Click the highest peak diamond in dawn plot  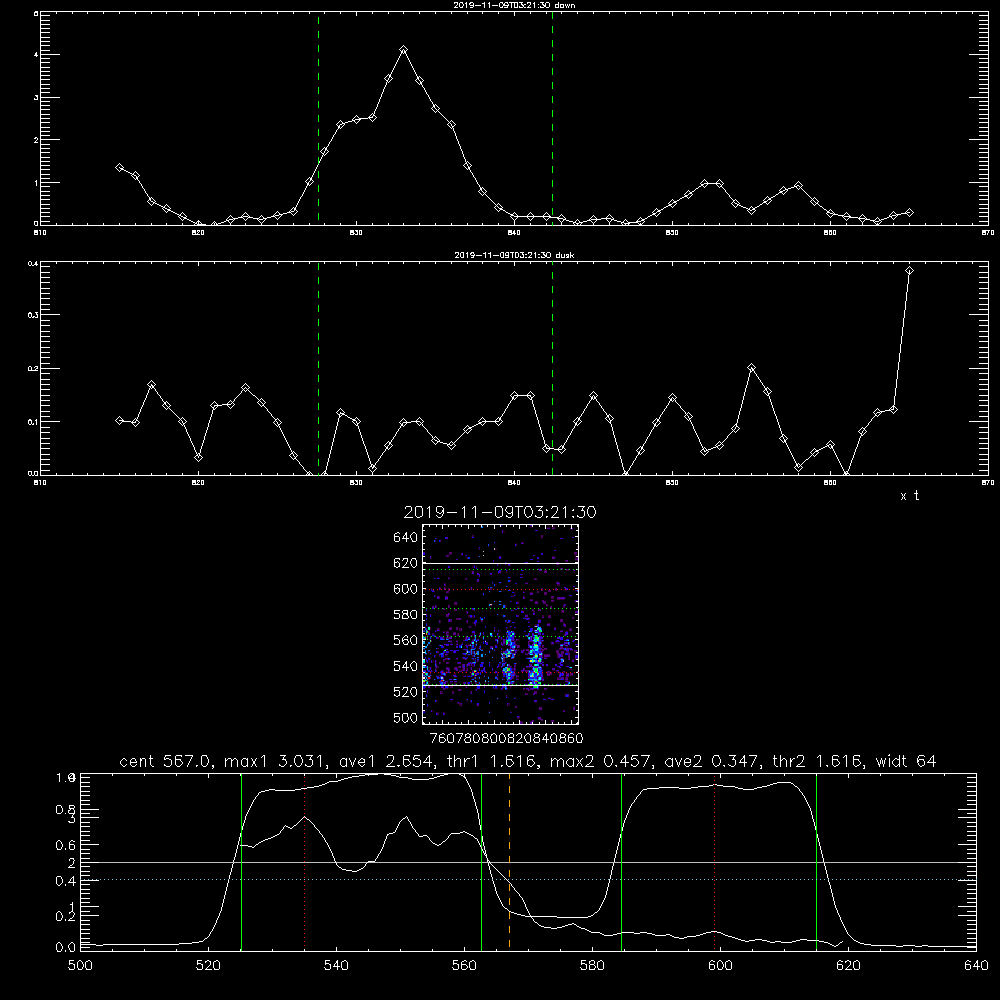[x=403, y=49]
